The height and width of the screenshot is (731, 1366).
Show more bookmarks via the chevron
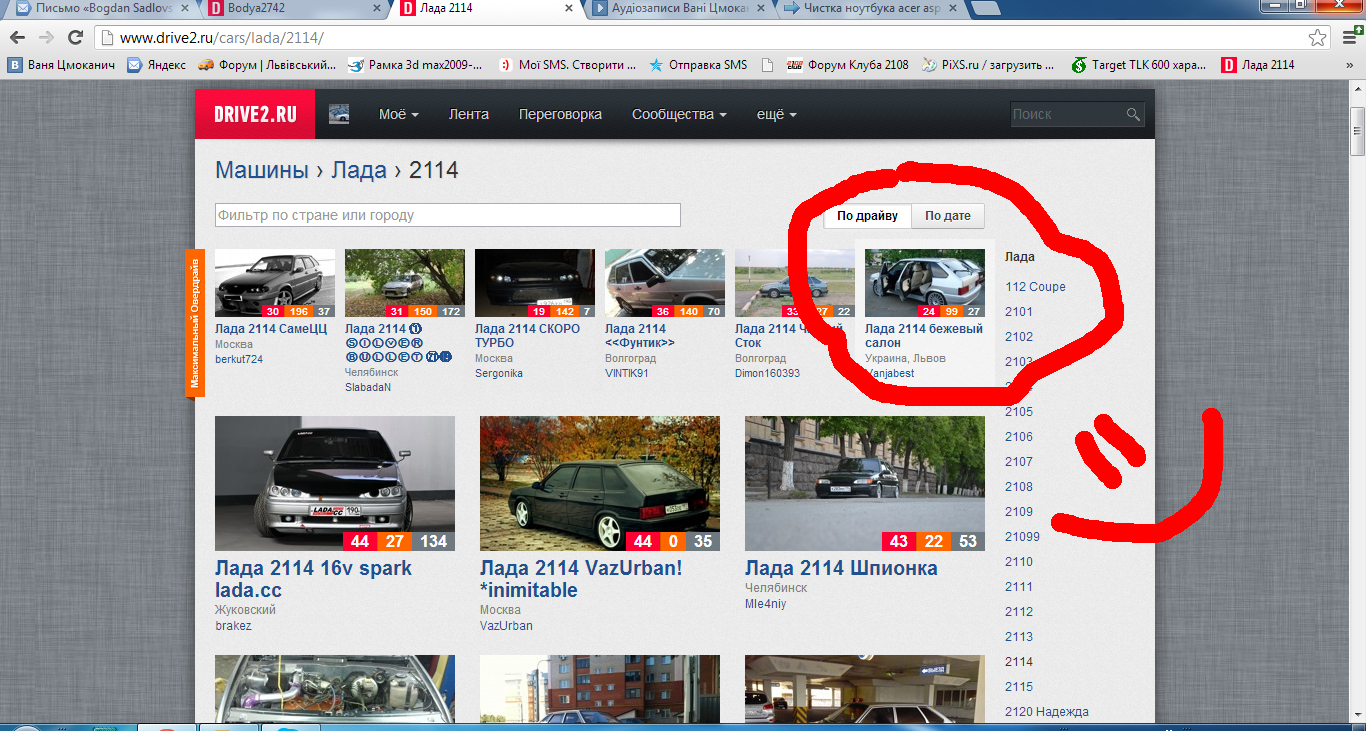1350,65
